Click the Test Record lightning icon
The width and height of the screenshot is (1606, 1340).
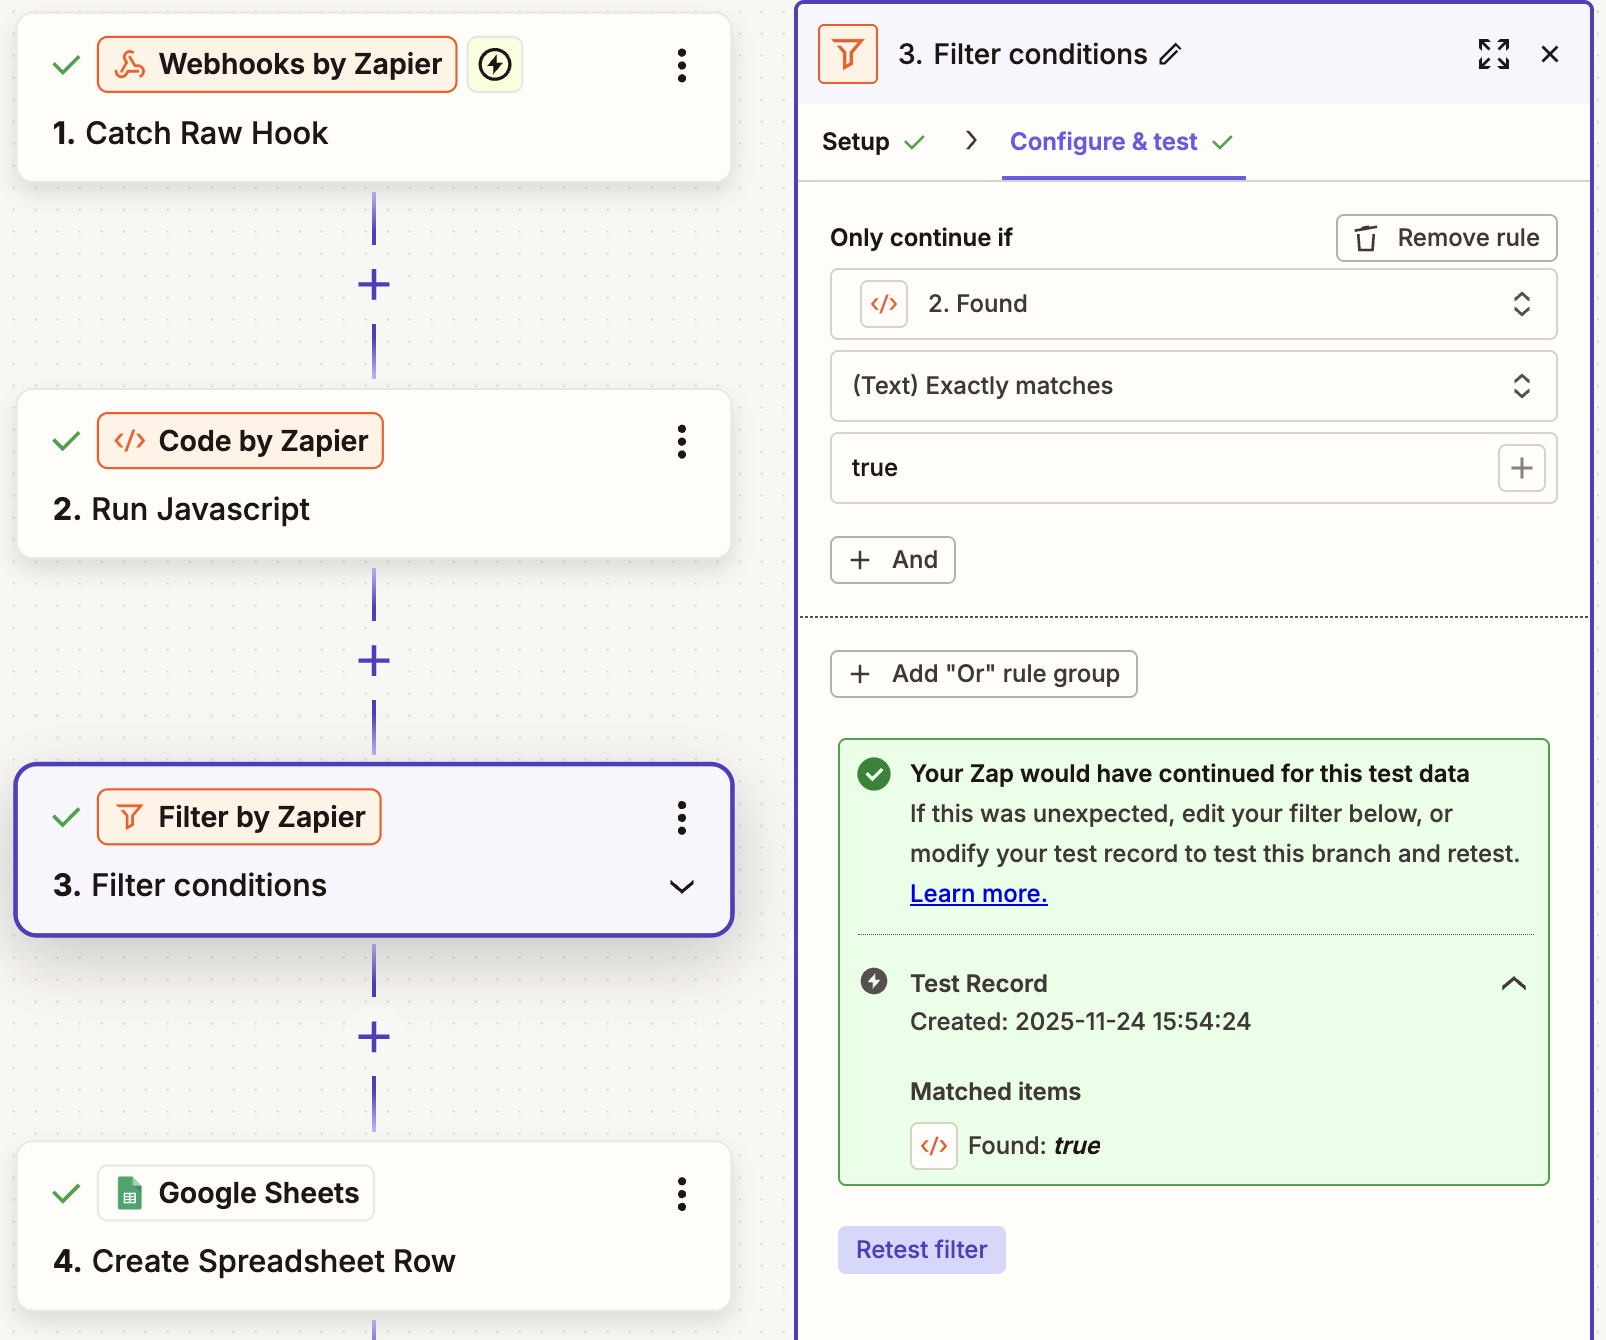(x=874, y=981)
